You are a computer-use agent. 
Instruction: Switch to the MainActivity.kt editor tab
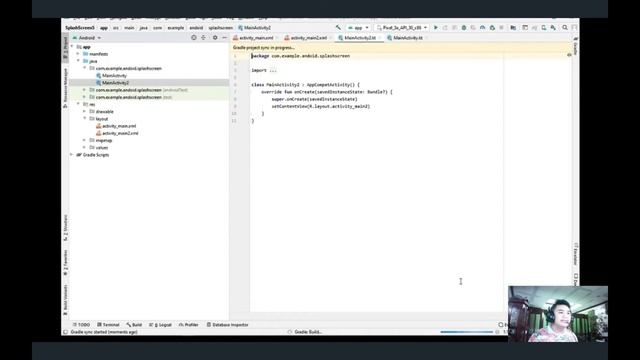tap(407, 38)
